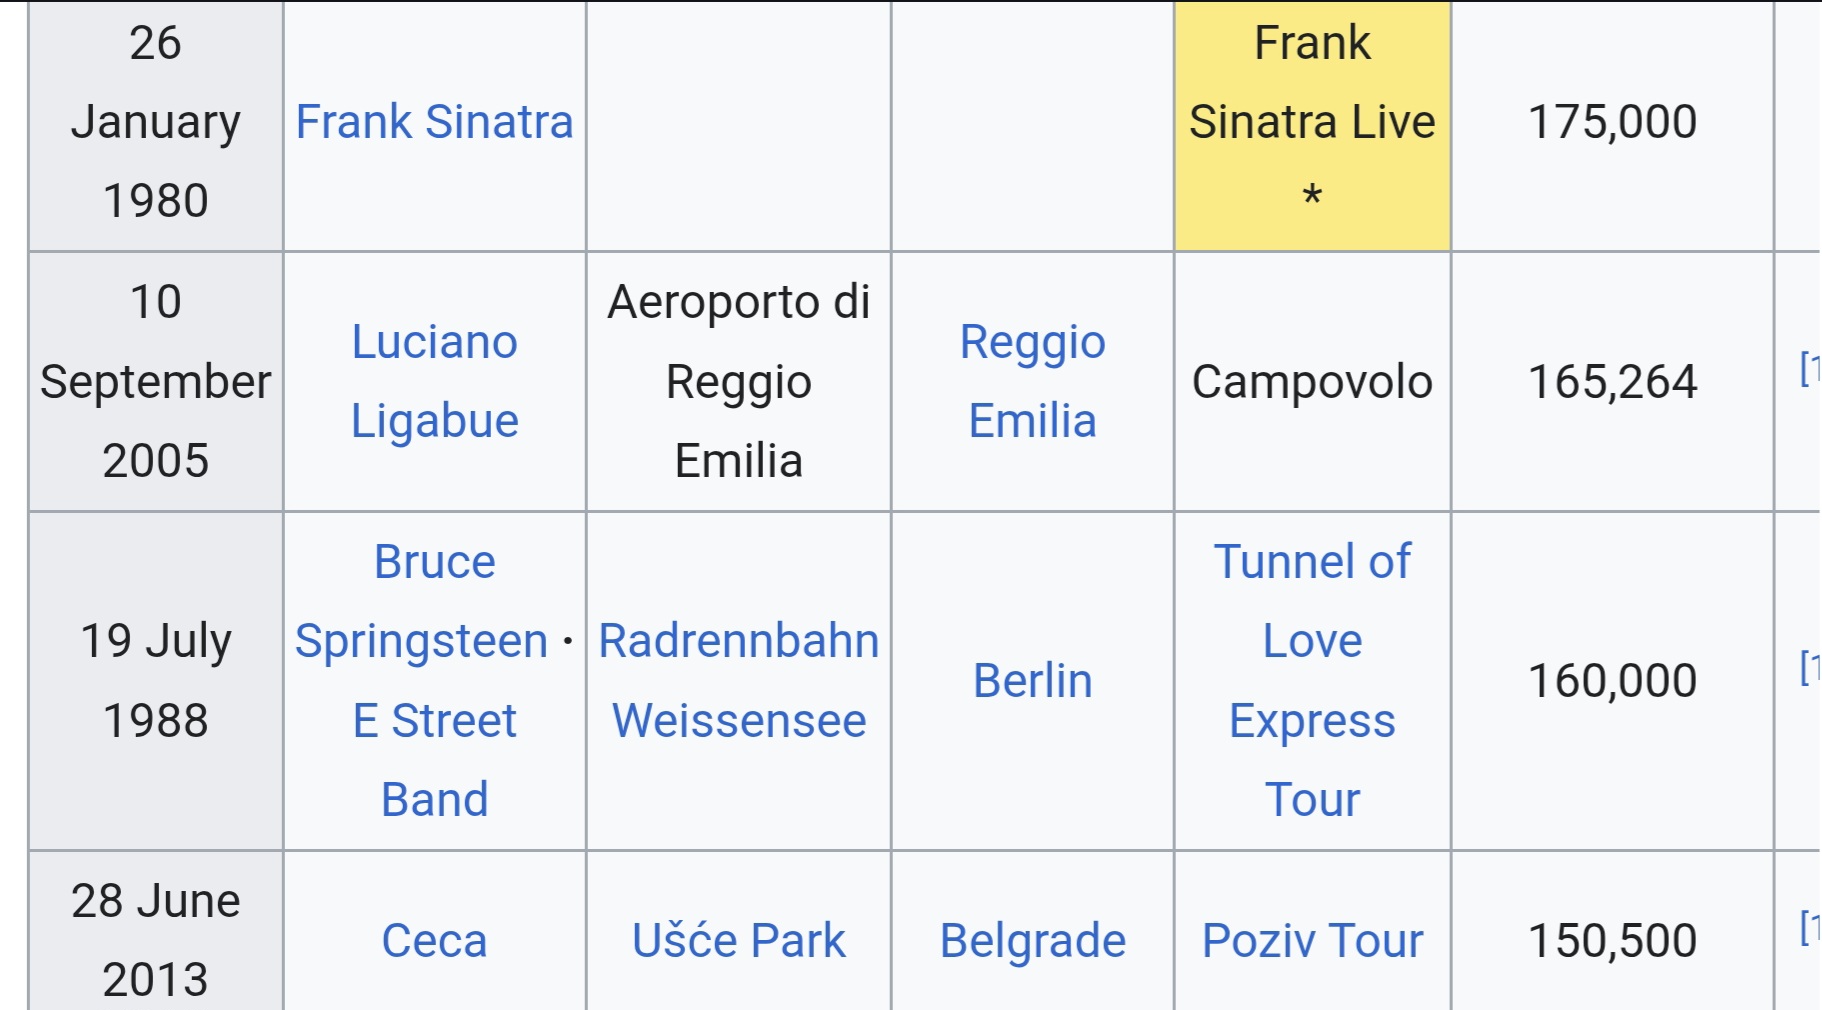The height and width of the screenshot is (1010, 1822).
Task: Click the Aeroporto di Reggio Emilia venue text
Action: 738,381
